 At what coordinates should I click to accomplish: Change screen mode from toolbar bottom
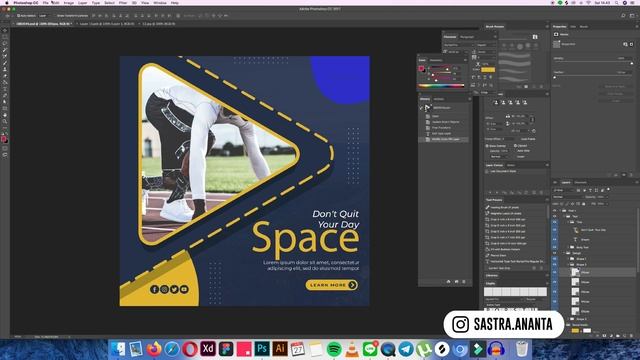click(x=5, y=155)
